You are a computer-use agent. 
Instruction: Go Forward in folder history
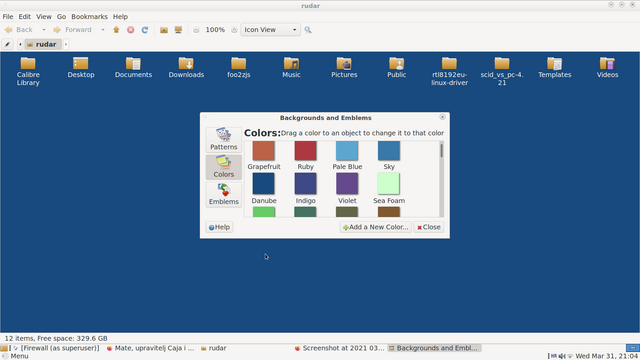click(73, 30)
